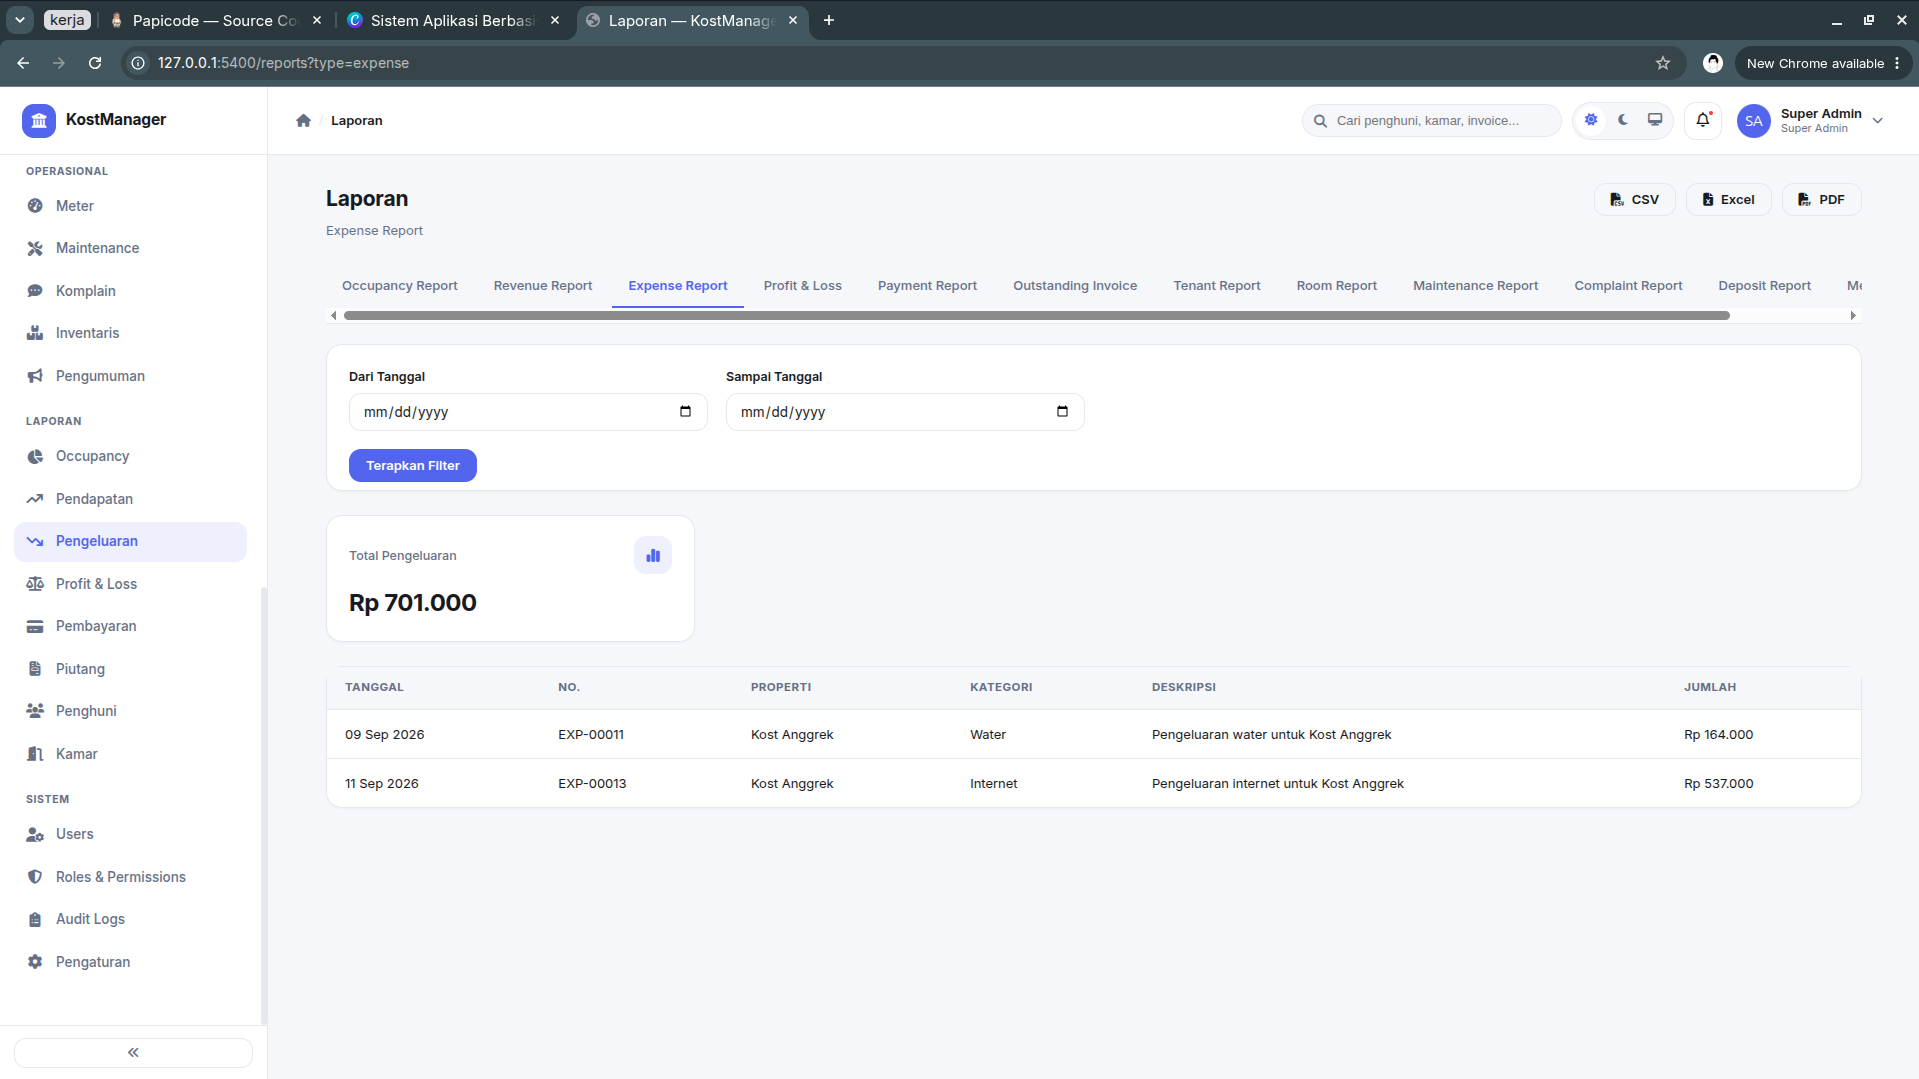Open the Users management page

(x=130, y=834)
